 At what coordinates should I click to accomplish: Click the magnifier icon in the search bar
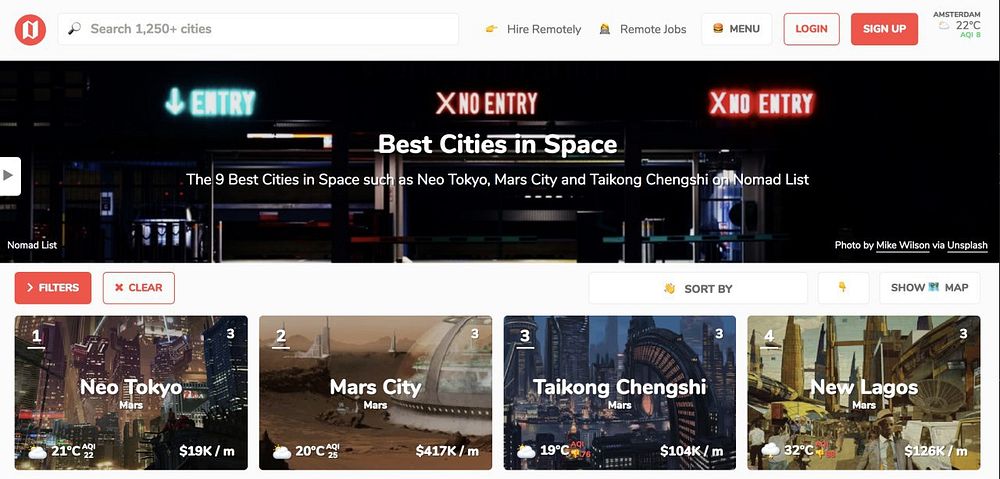point(75,29)
